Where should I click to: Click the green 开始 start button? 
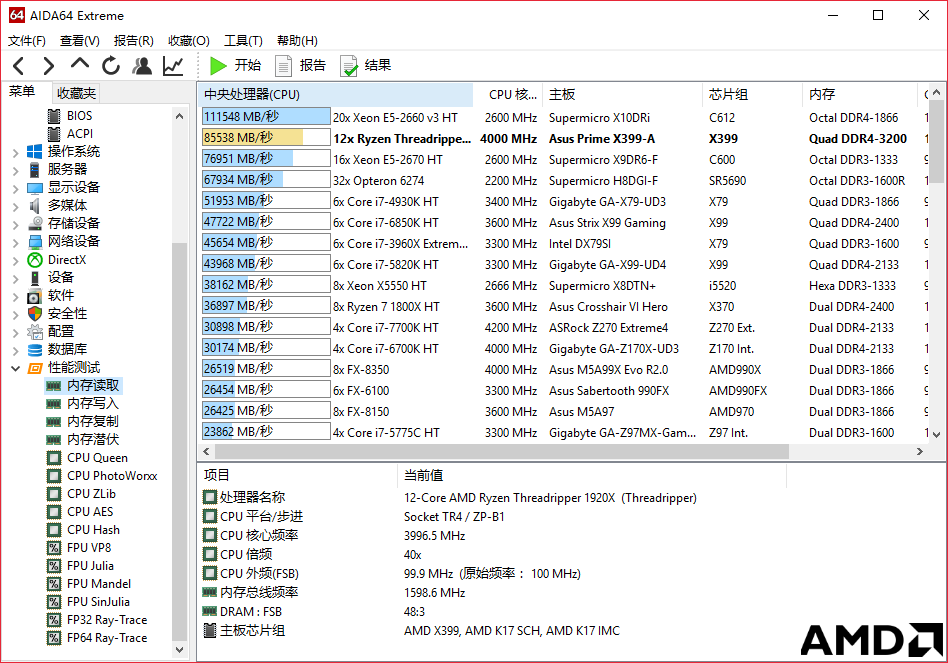[x=235, y=65]
